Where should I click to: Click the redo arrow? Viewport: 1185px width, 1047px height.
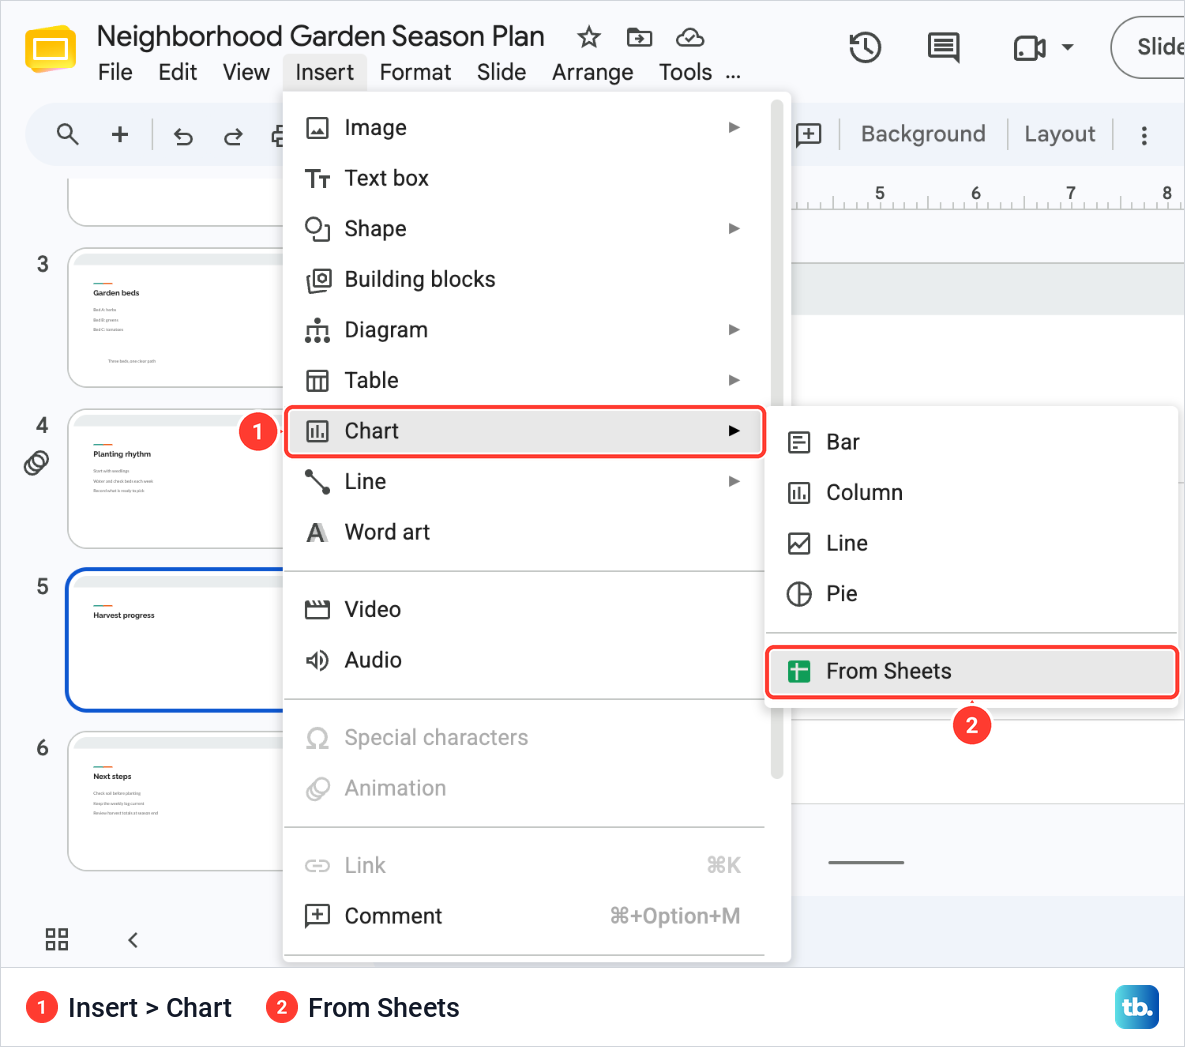233,136
